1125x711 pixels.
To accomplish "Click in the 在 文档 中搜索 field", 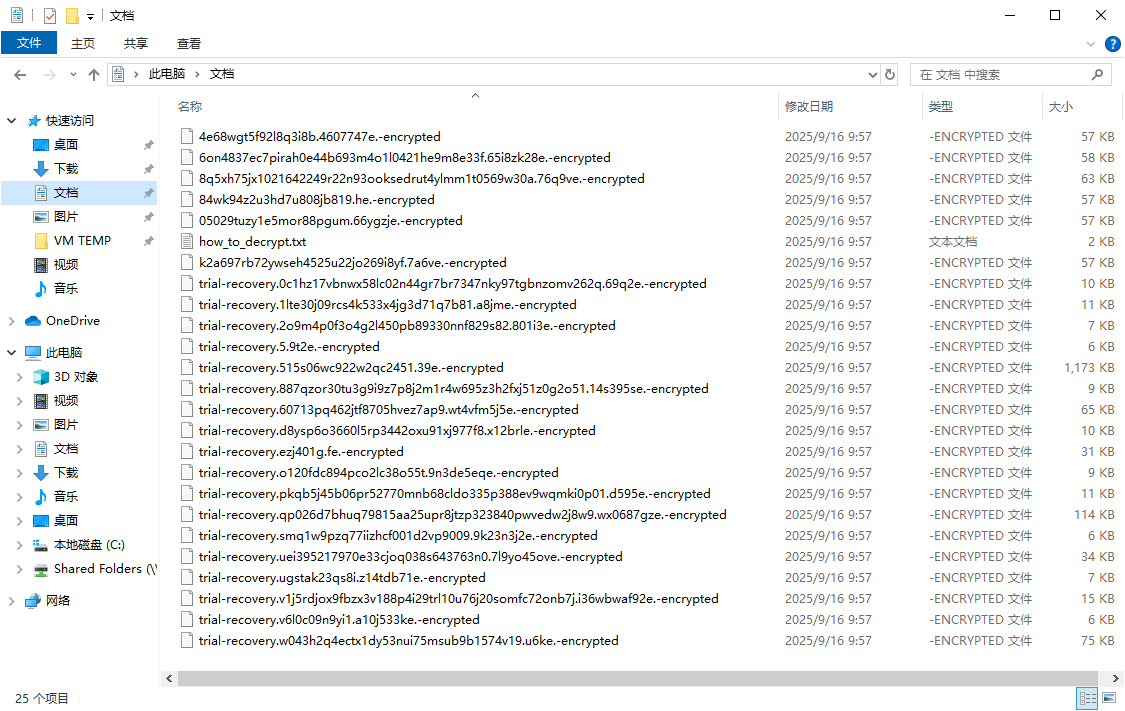I will pyautogui.click(x=1000, y=75).
